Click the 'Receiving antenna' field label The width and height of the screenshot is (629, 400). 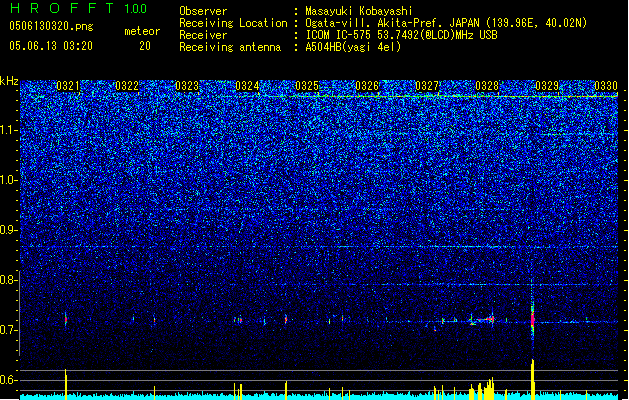pos(230,47)
